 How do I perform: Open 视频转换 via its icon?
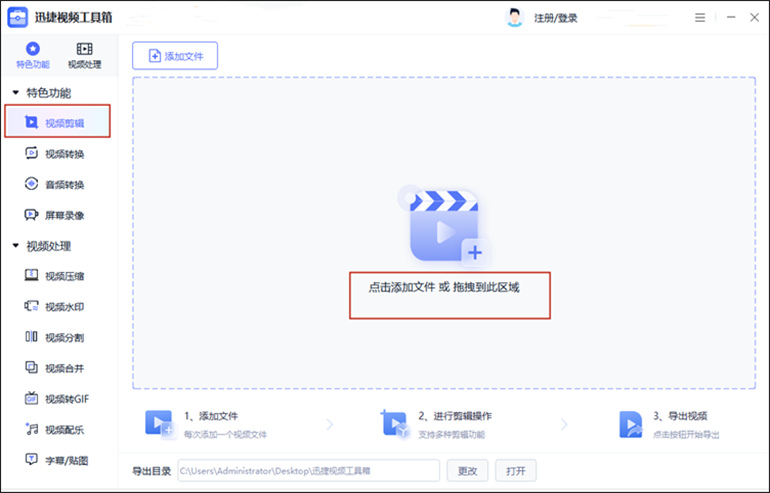(x=31, y=153)
